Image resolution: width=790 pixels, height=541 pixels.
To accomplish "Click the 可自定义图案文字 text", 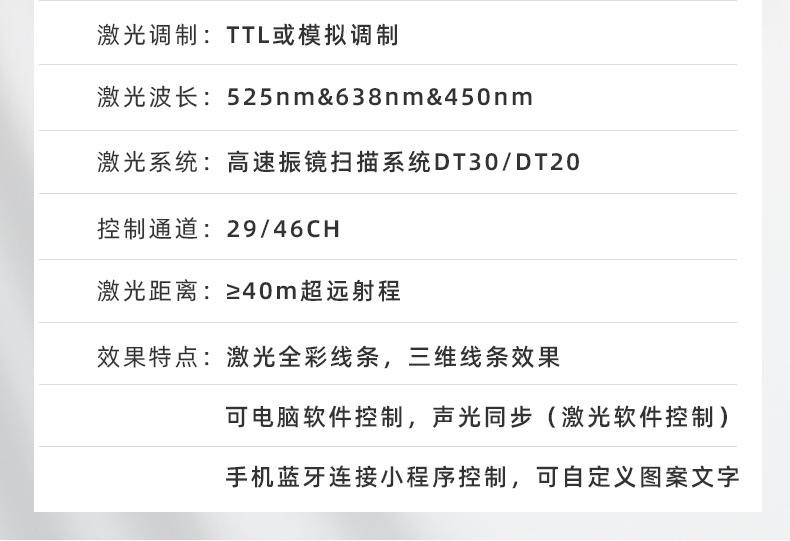I will click(638, 477).
